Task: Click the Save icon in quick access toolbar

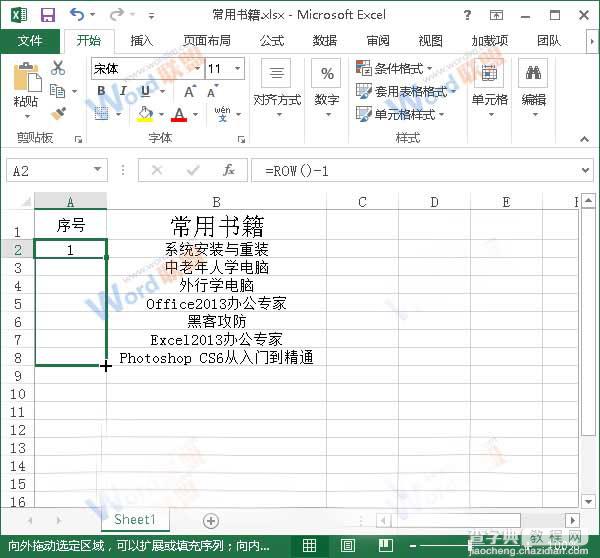Action: click(x=48, y=15)
